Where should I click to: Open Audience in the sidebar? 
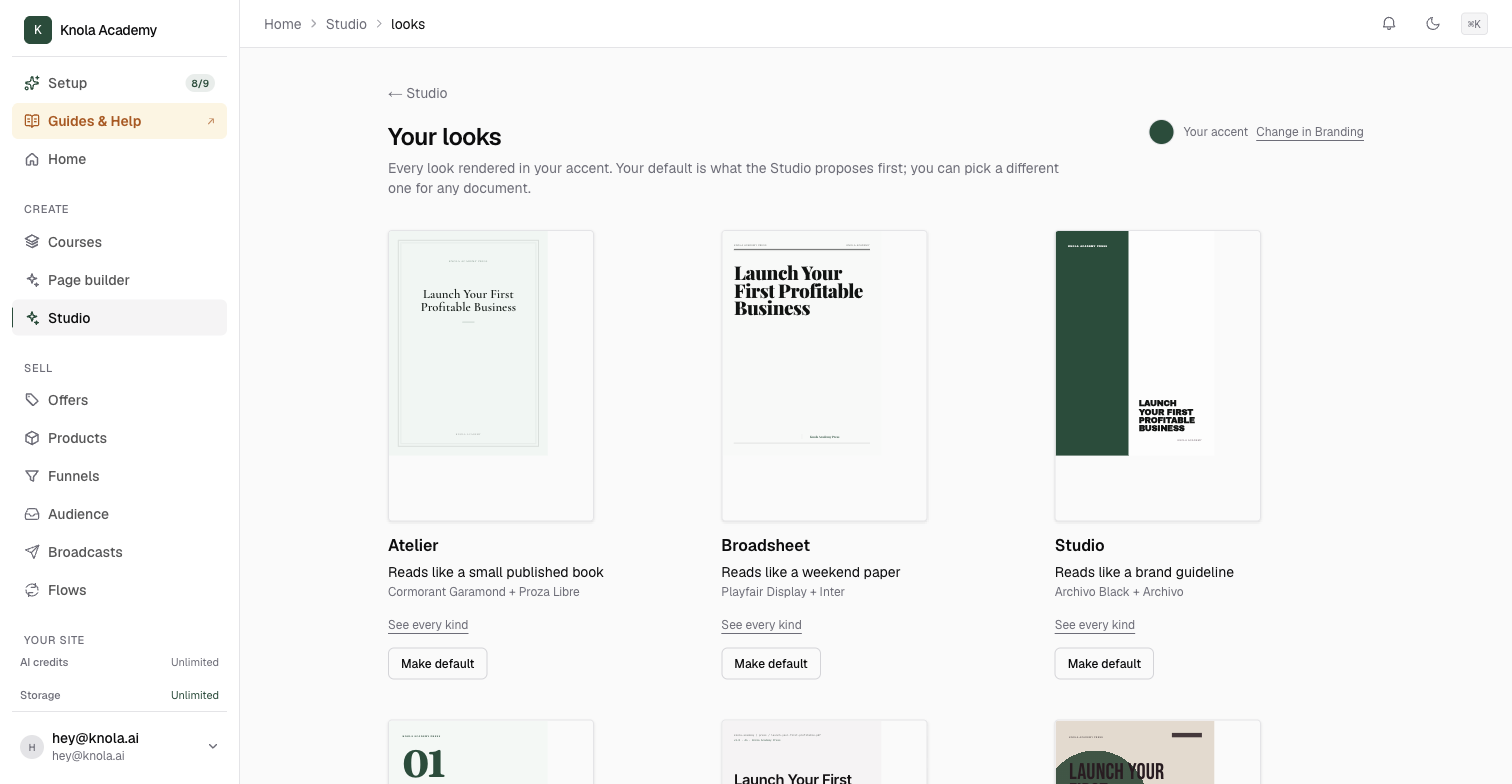119,514
